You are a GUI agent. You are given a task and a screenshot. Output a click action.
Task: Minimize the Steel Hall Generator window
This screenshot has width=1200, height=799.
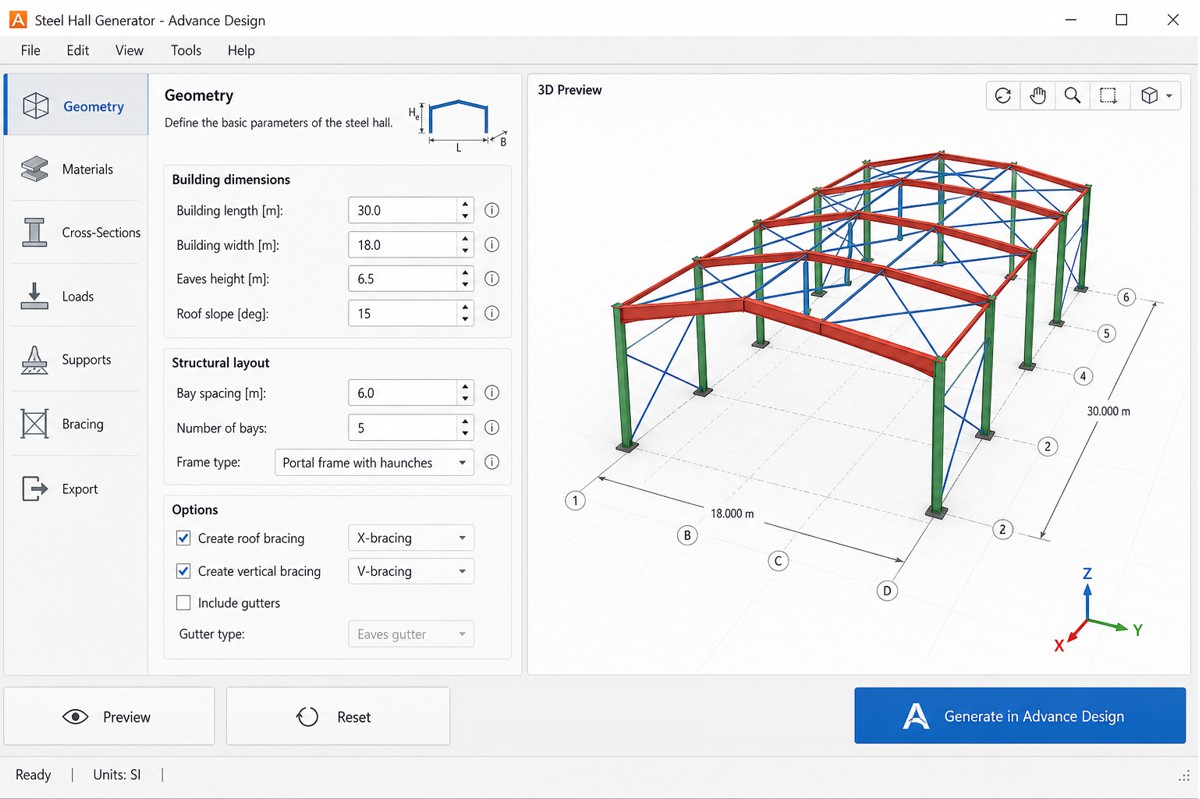pos(1070,19)
